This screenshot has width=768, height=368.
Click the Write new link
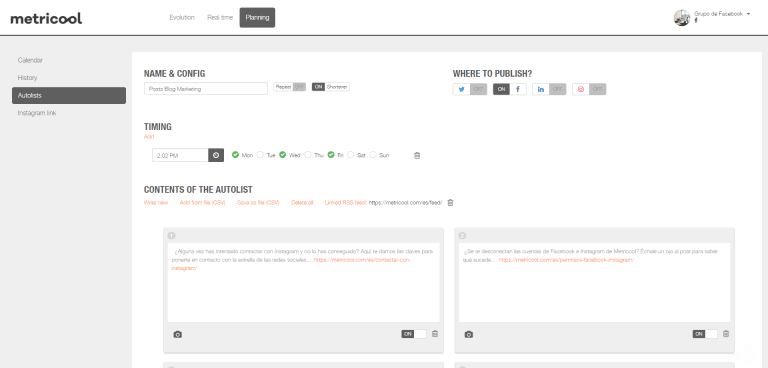pyautogui.click(x=156, y=202)
